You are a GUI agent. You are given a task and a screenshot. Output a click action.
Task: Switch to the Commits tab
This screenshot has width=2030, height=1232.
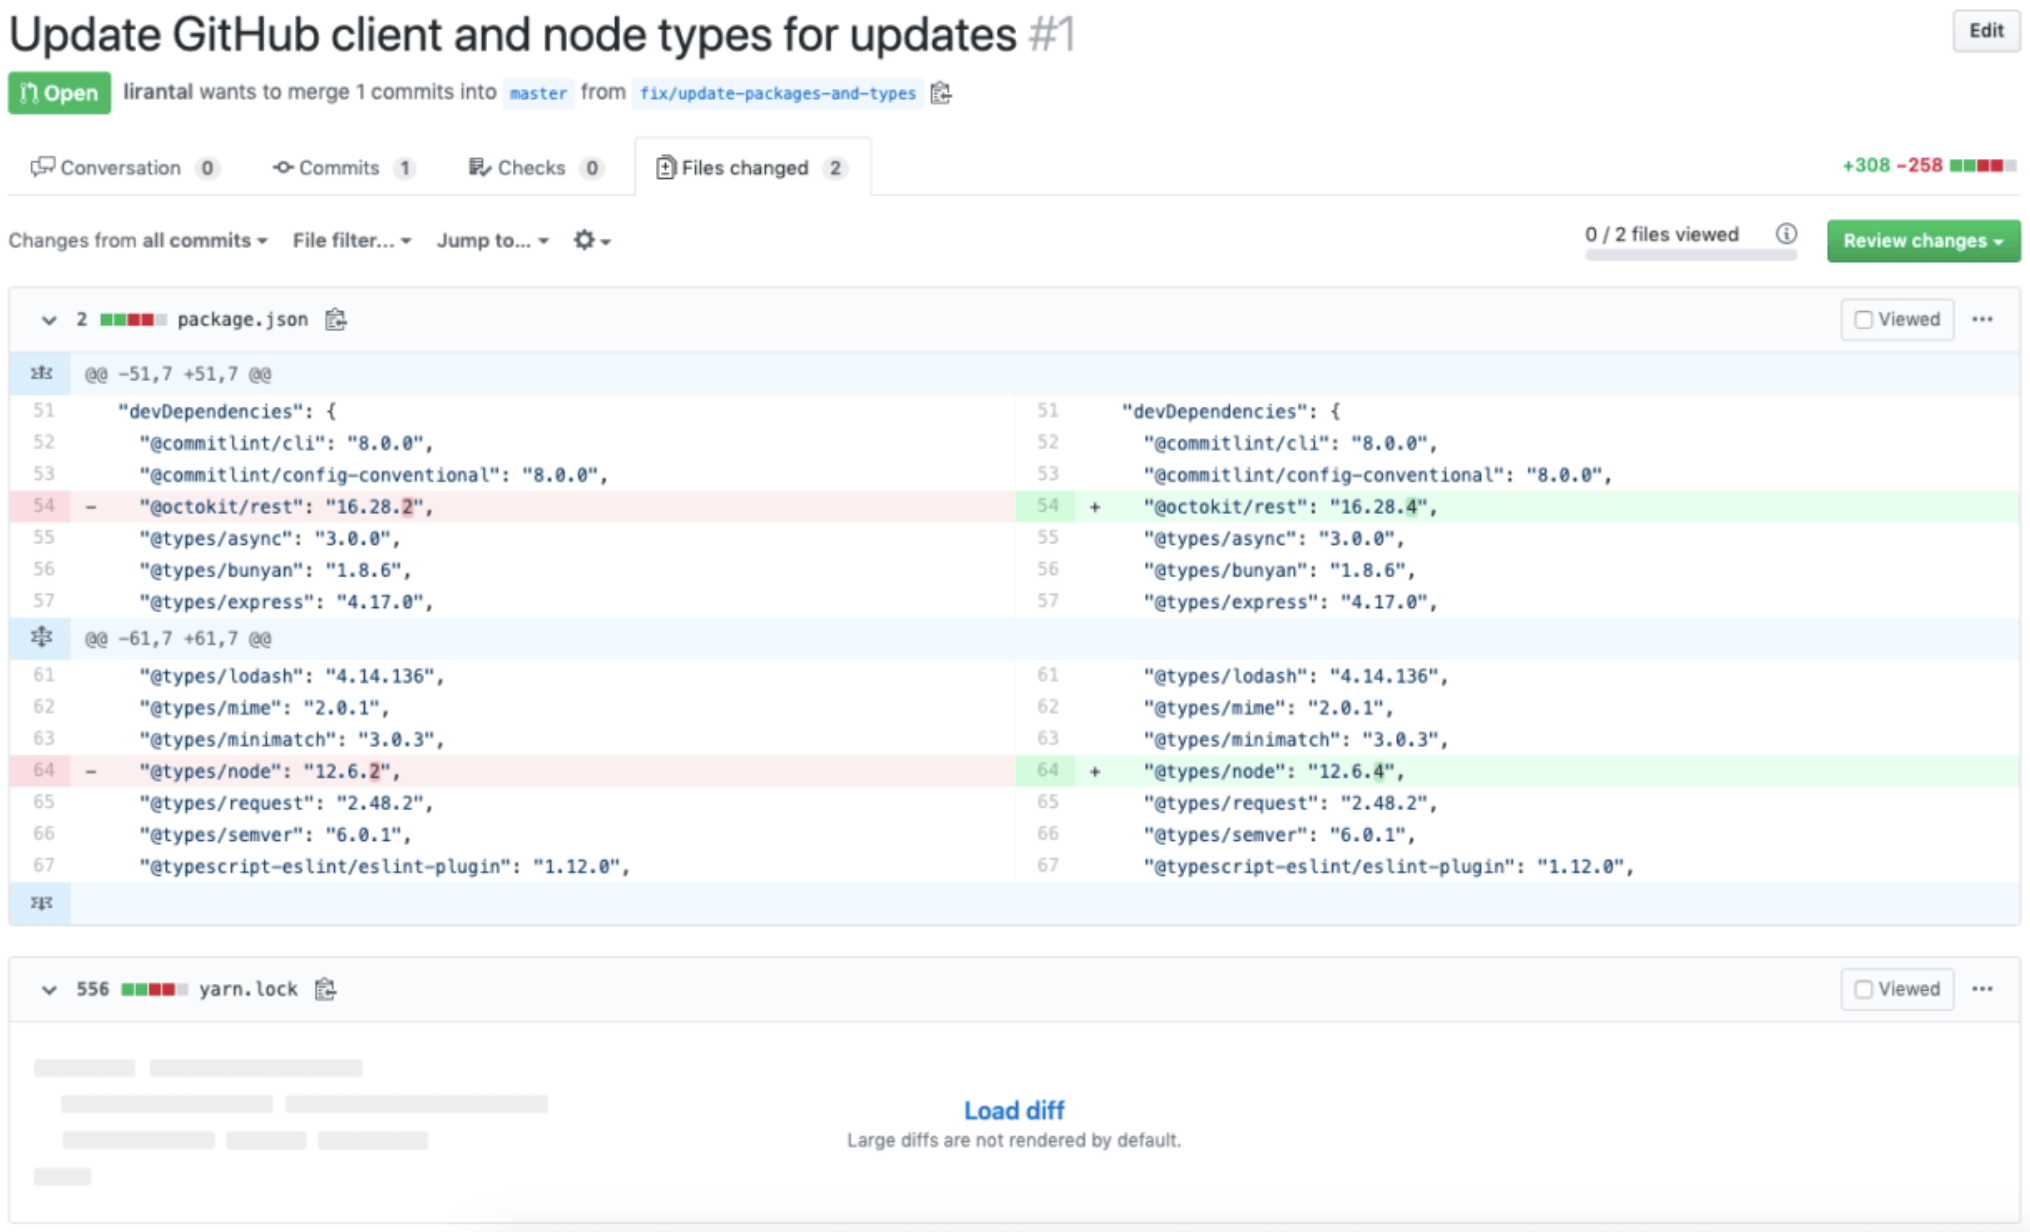(x=341, y=168)
